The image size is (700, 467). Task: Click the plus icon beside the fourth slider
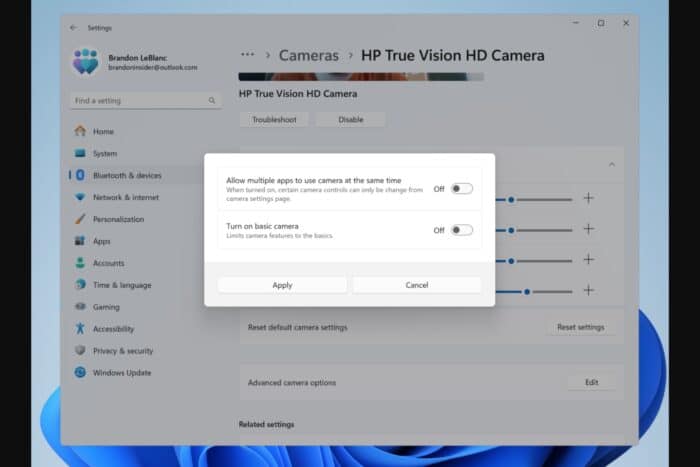(588, 290)
